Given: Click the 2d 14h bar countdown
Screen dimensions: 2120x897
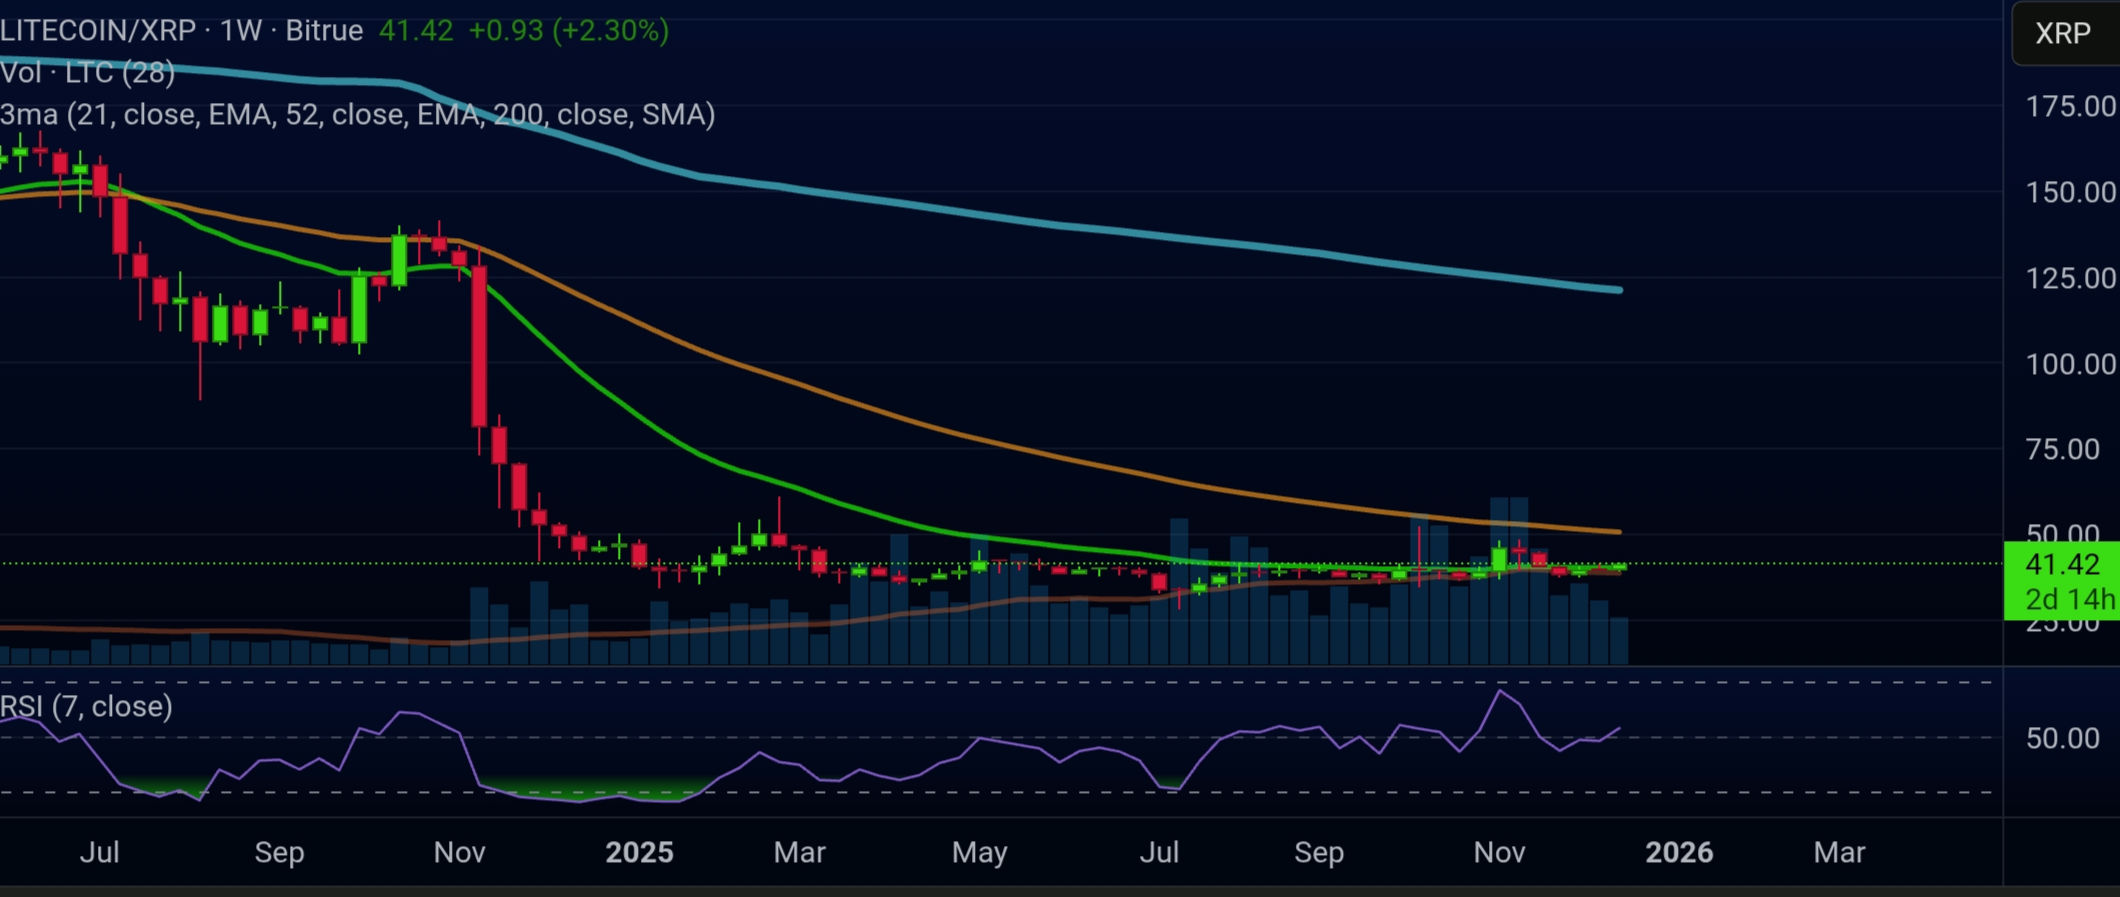Looking at the screenshot, I should [2070, 599].
